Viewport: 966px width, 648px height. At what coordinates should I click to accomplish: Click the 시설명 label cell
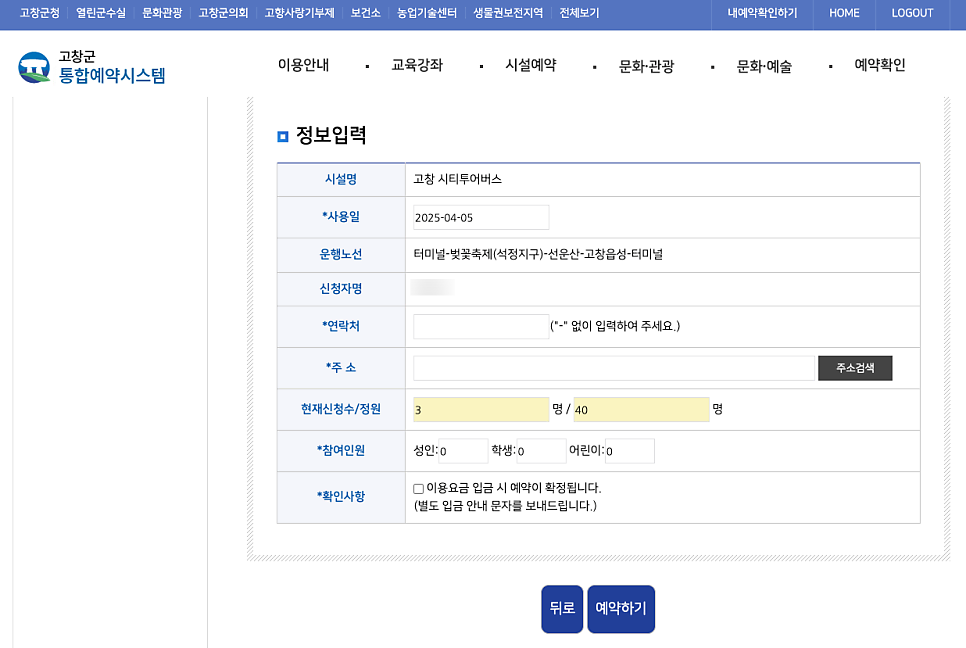click(341, 179)
